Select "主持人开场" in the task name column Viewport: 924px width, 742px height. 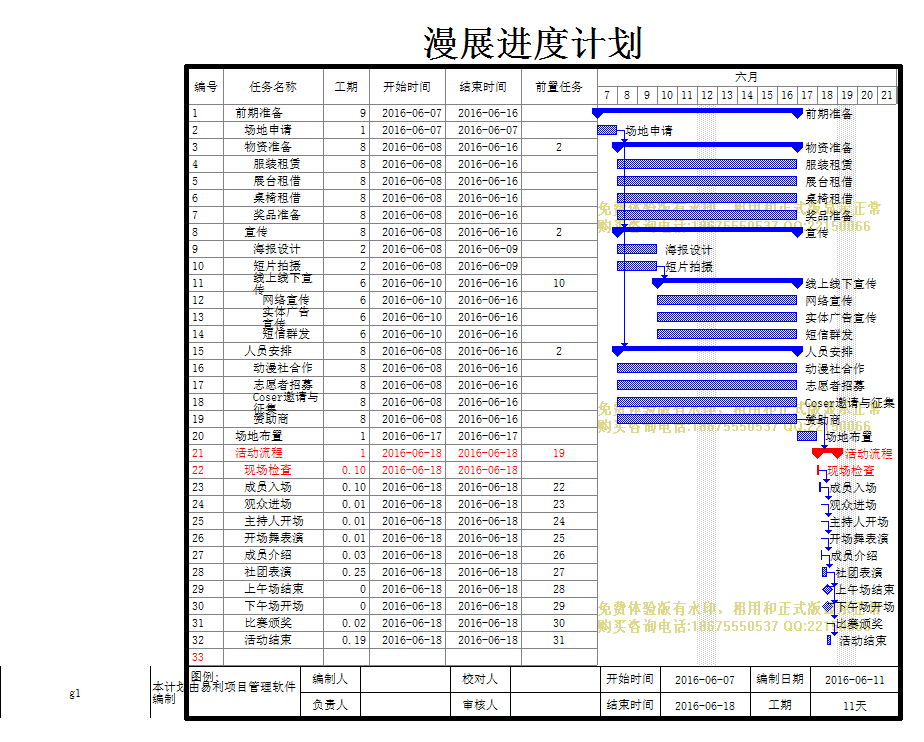[x=273, y=521]
